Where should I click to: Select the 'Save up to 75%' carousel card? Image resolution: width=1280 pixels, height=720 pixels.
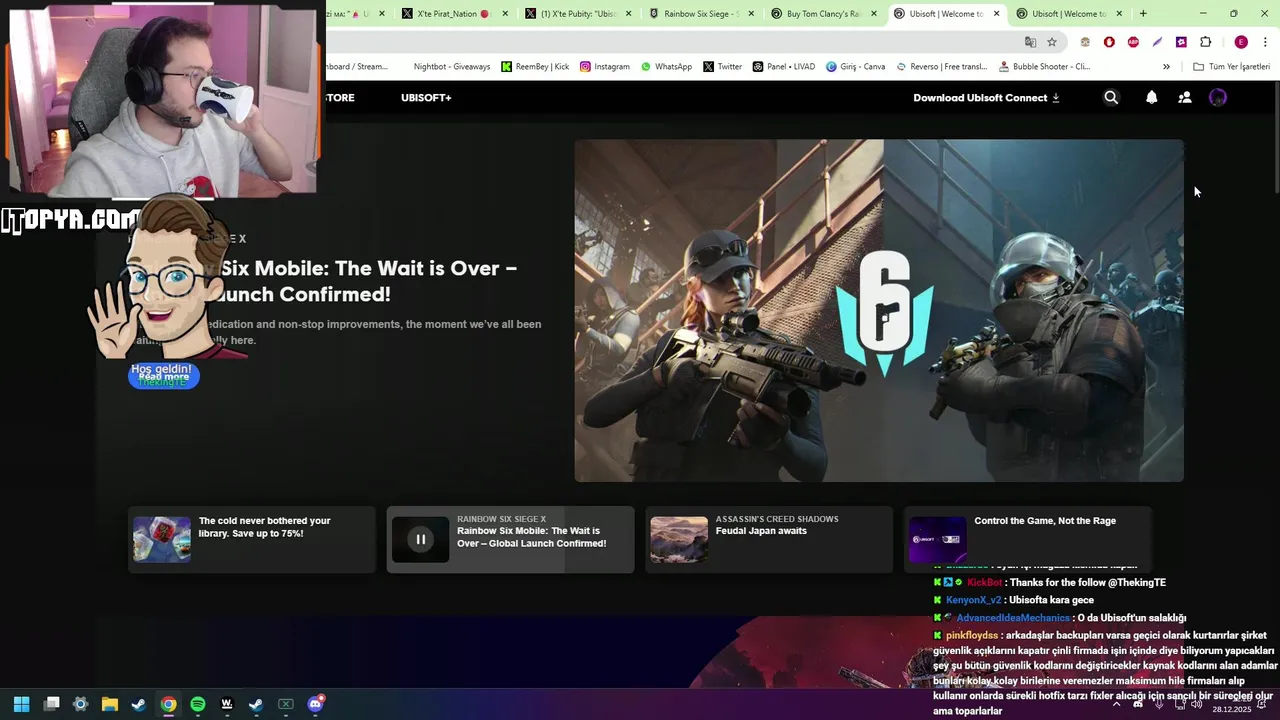pyautogui.click(x=251, y=540)
